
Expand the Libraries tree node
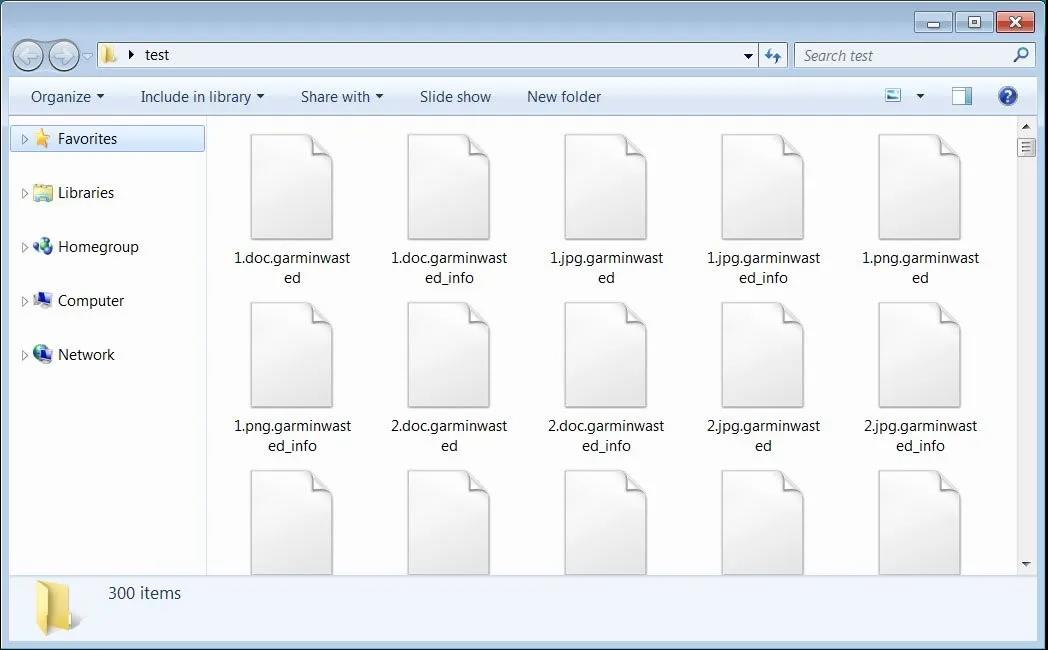click(24, 193)
